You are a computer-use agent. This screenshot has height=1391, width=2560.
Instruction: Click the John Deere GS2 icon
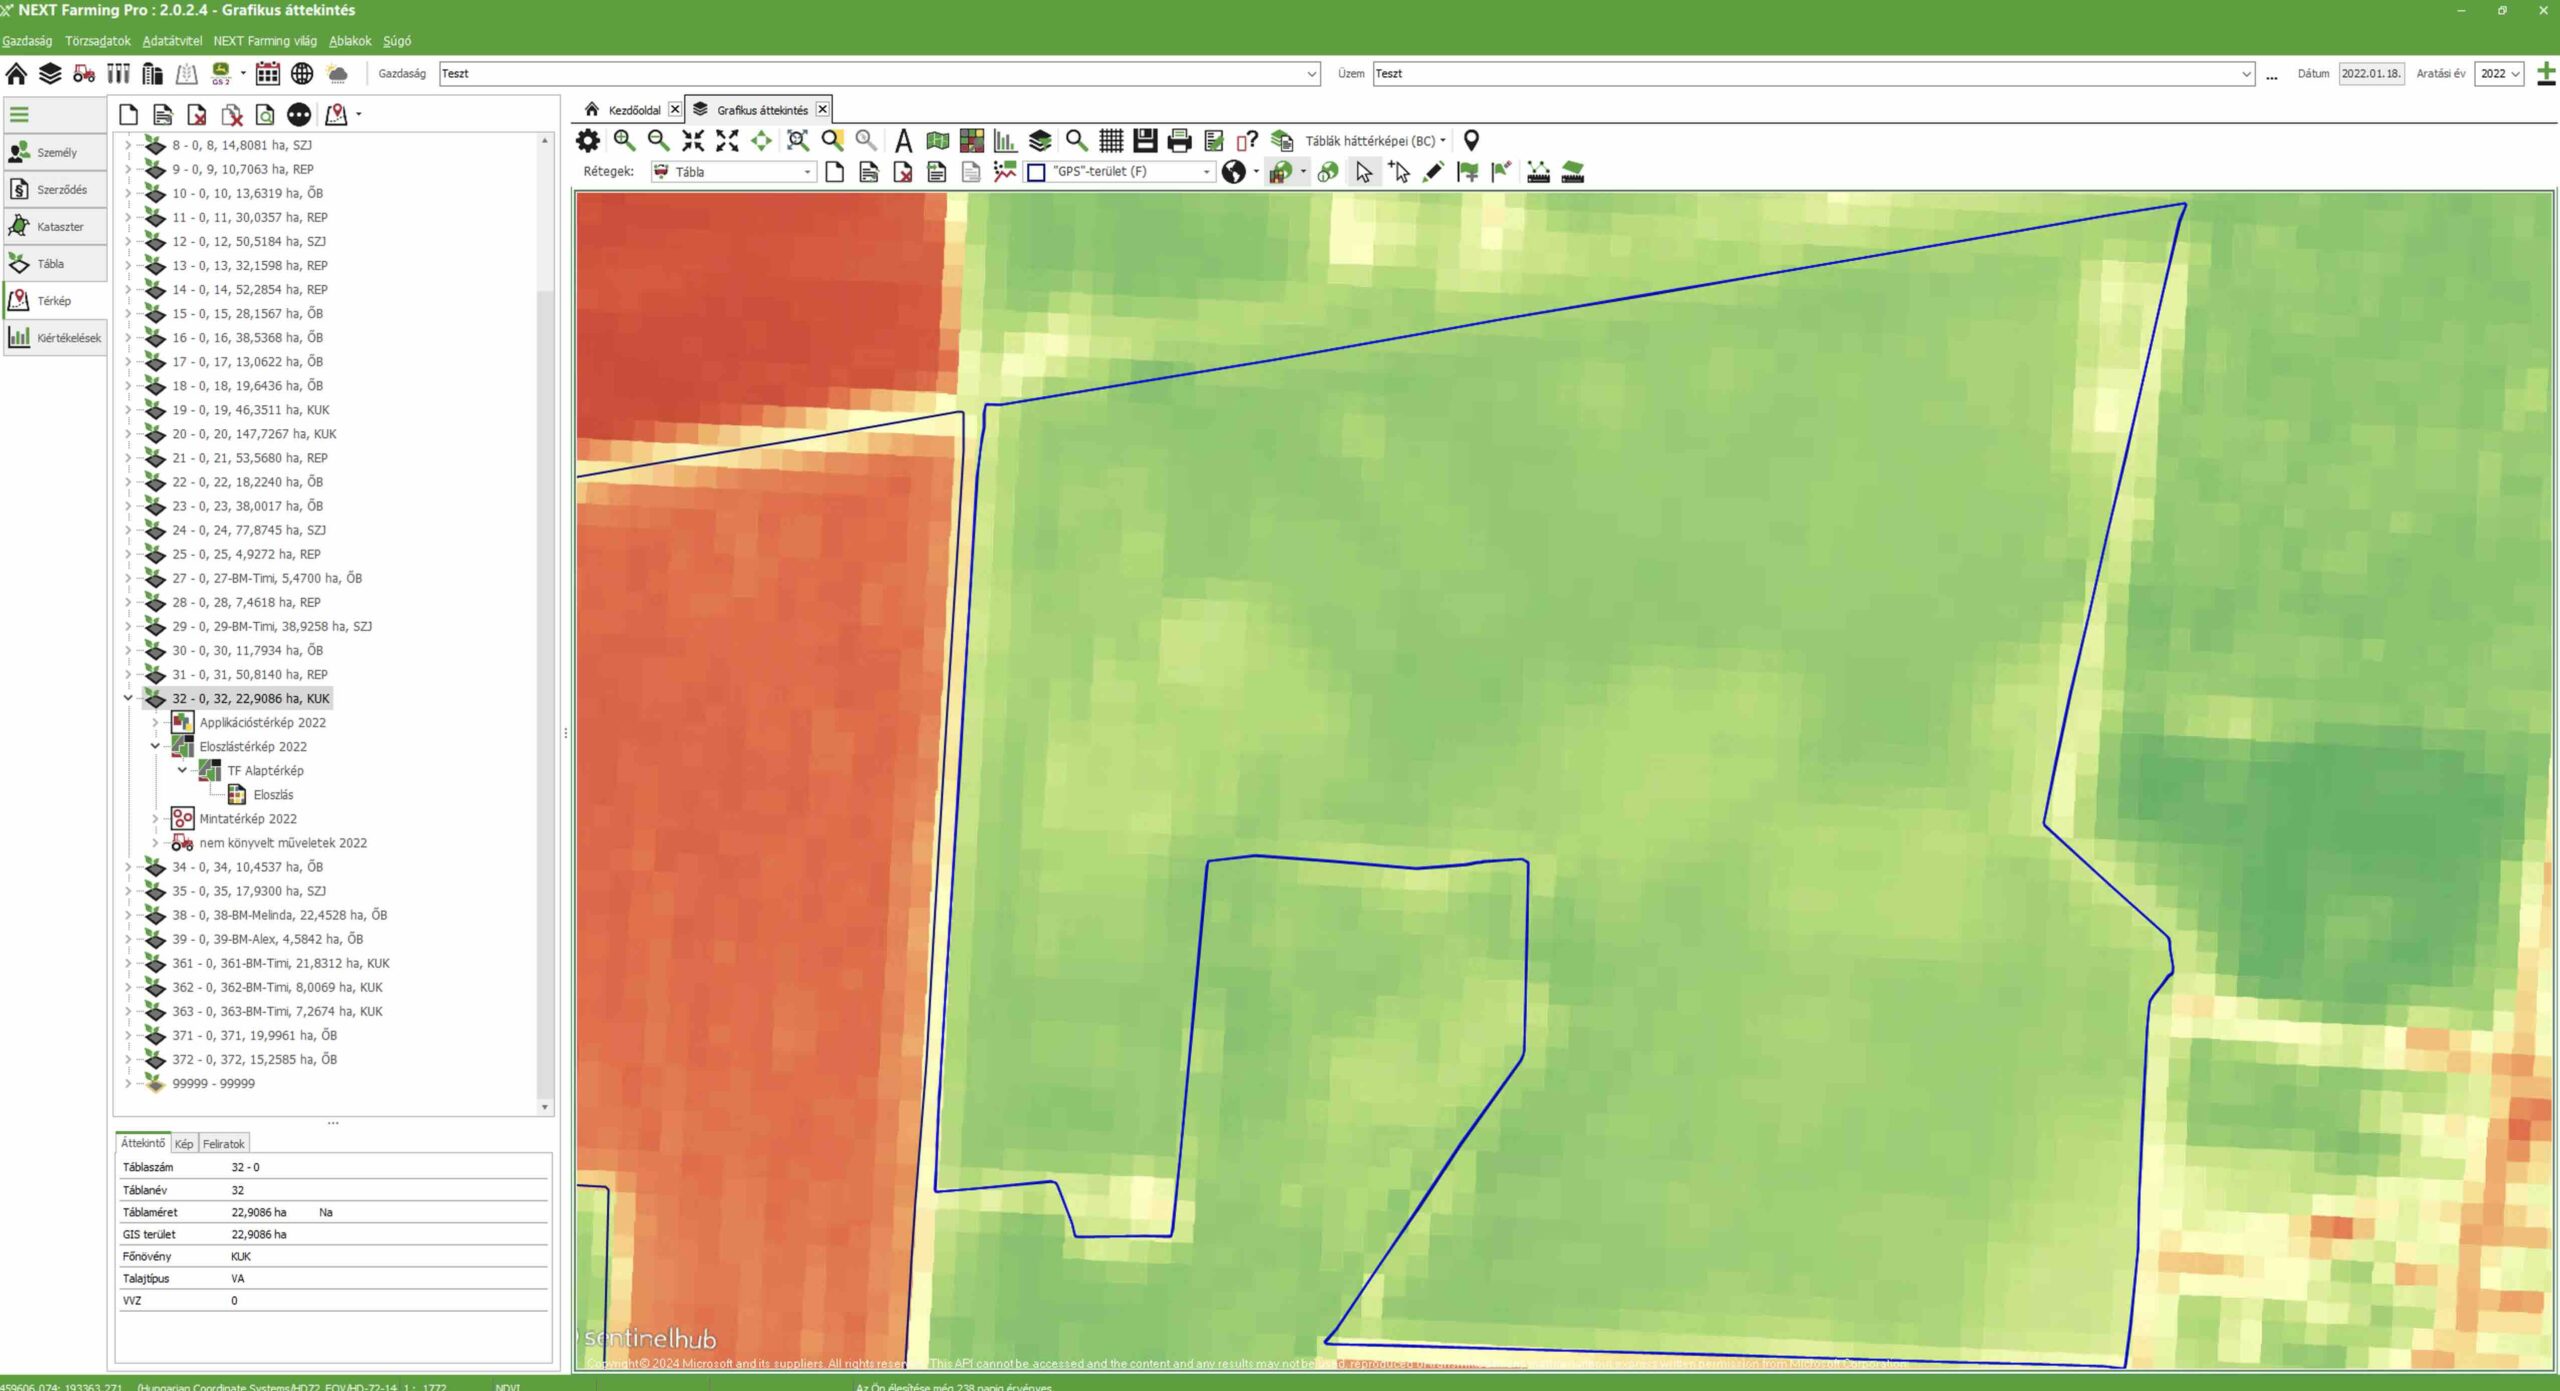coord(221,73)
